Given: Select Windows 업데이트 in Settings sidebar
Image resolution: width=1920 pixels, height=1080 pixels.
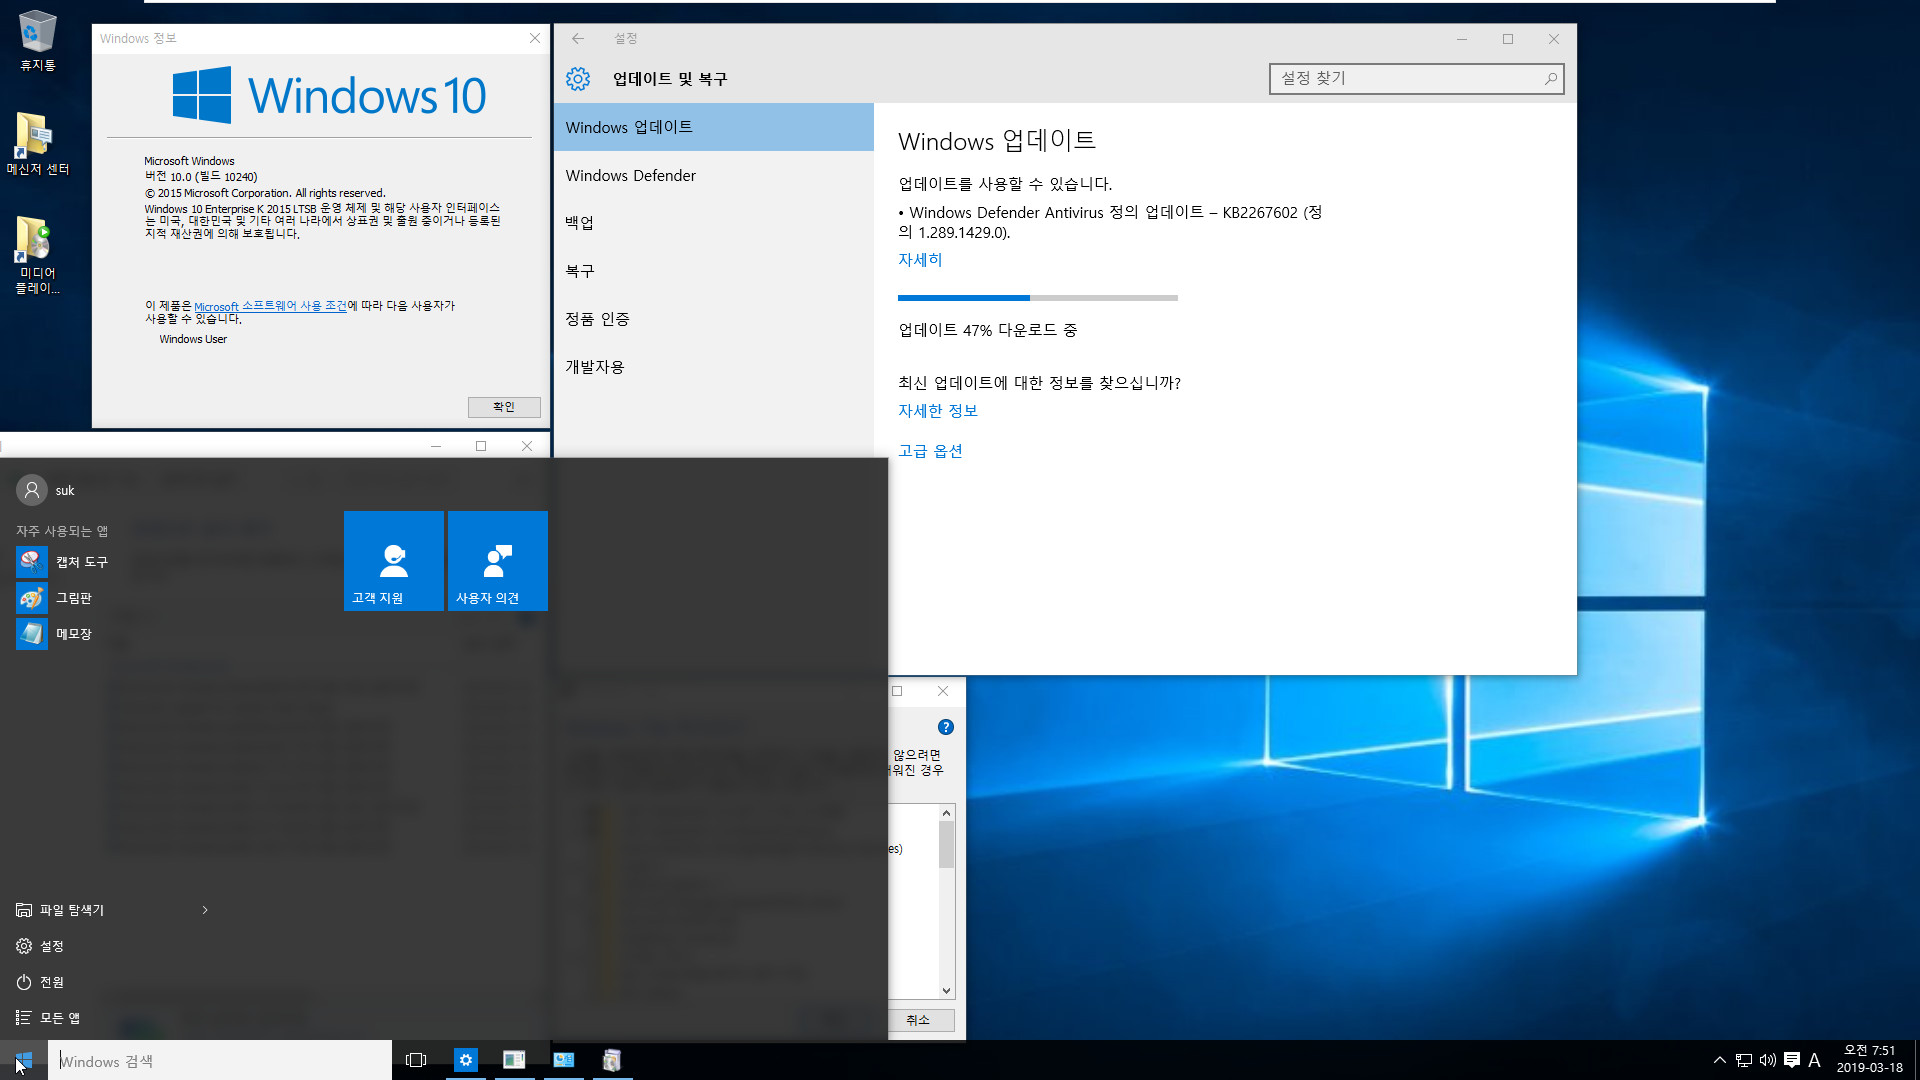Looking at the screenshot, I should (x=714, y=127).
